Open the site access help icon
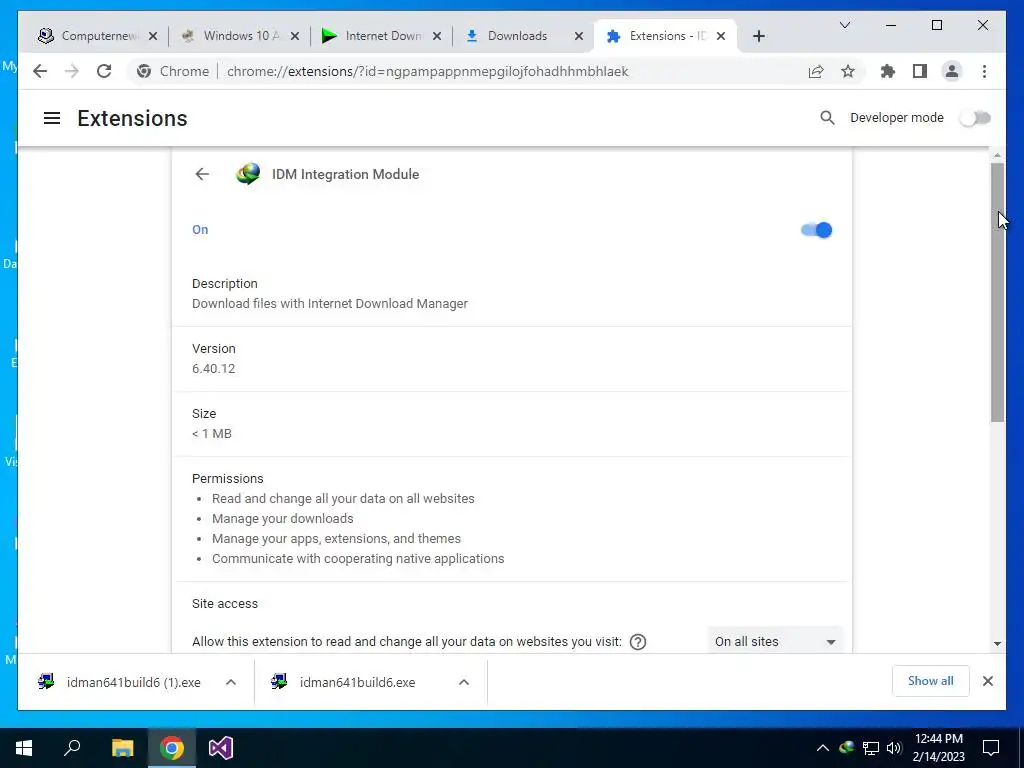The height and width of the screenshot is (768, 1024). (638, 642)
